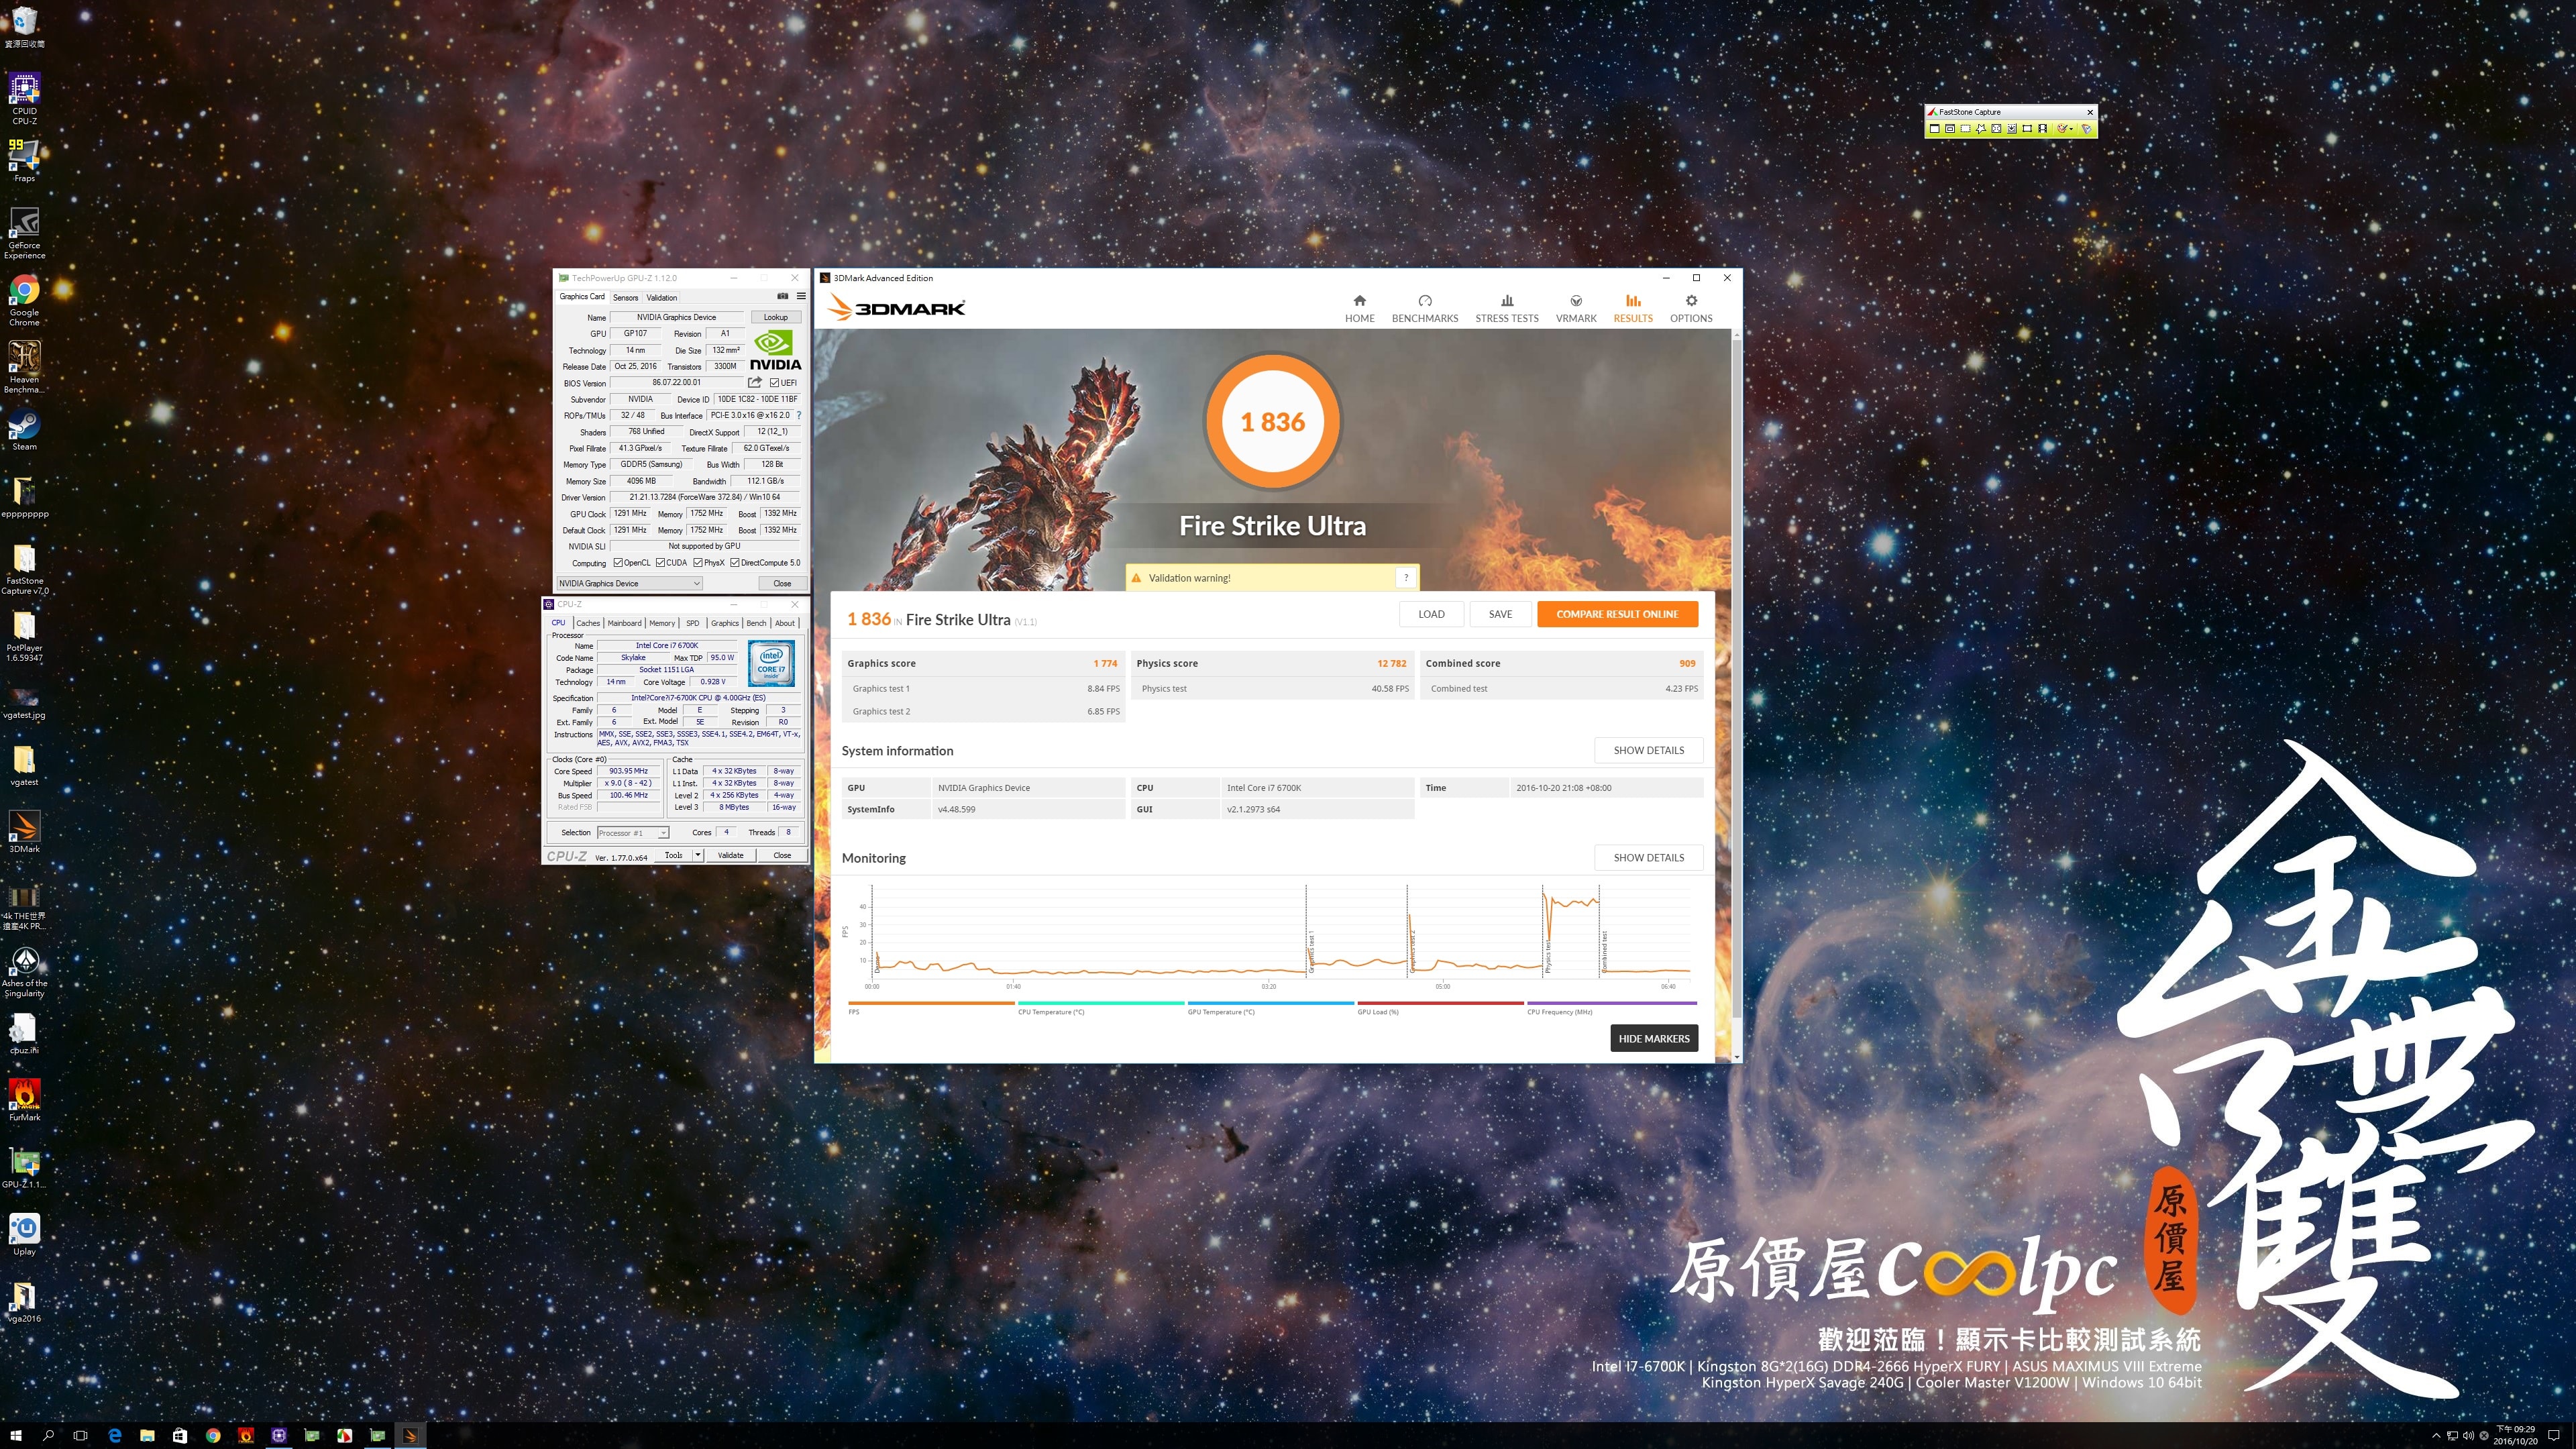Viewport: 2576px width, 1449px height.
Task: Switch to Bench tab in CPU-Z
Action: (757, 623)
